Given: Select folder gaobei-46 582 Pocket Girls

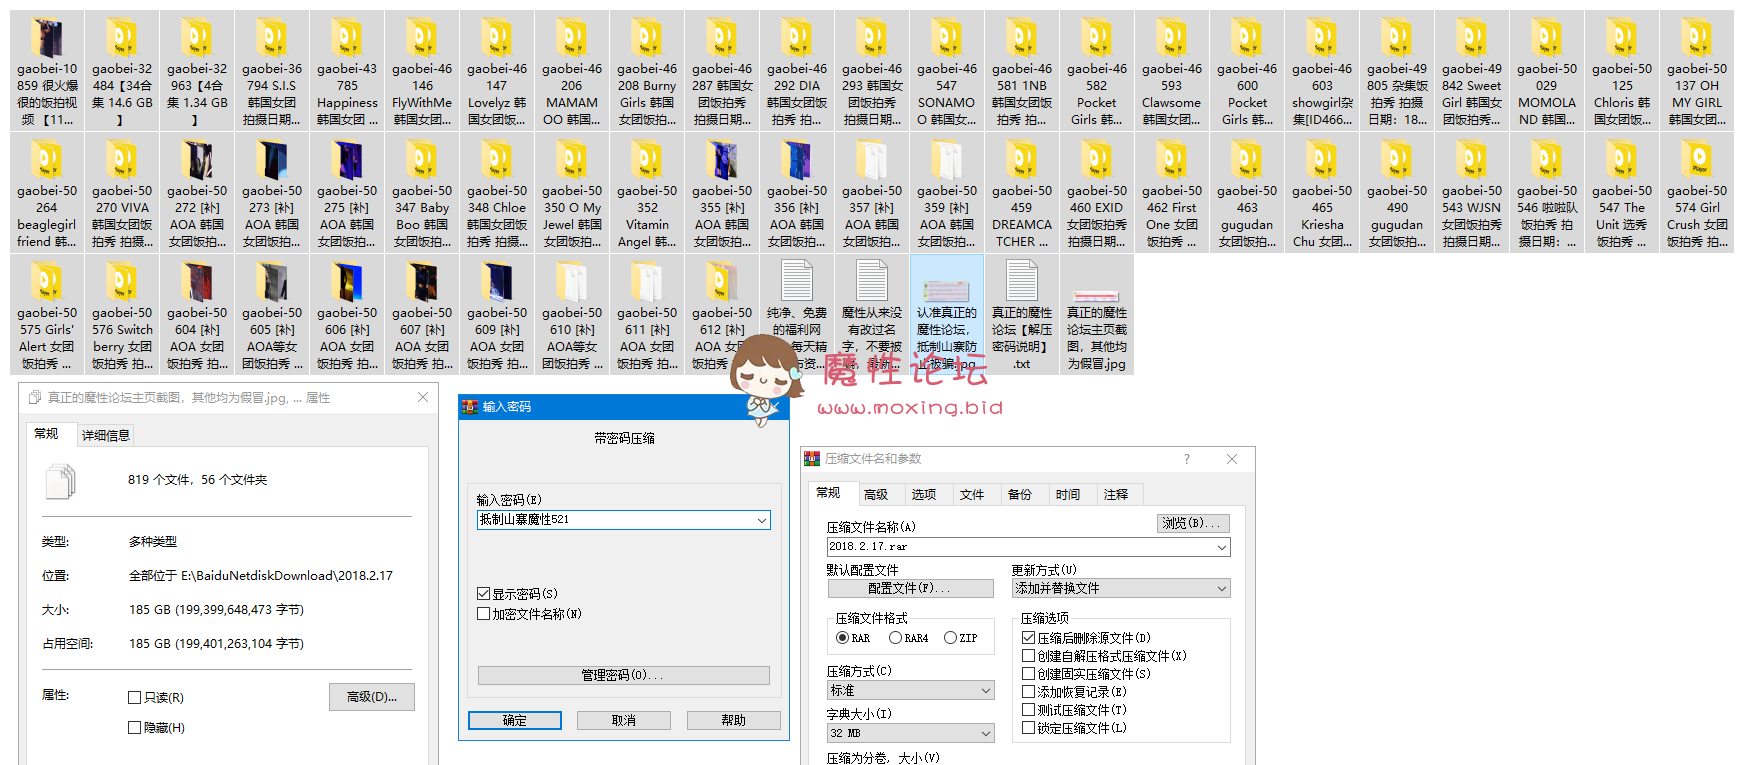Looking at the screenshot, I should [x=1097, y=71].
